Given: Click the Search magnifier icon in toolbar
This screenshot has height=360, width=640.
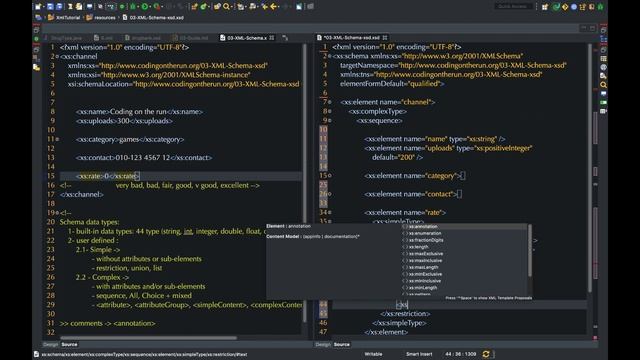Looking at the screenshot, I should [226, 7].
